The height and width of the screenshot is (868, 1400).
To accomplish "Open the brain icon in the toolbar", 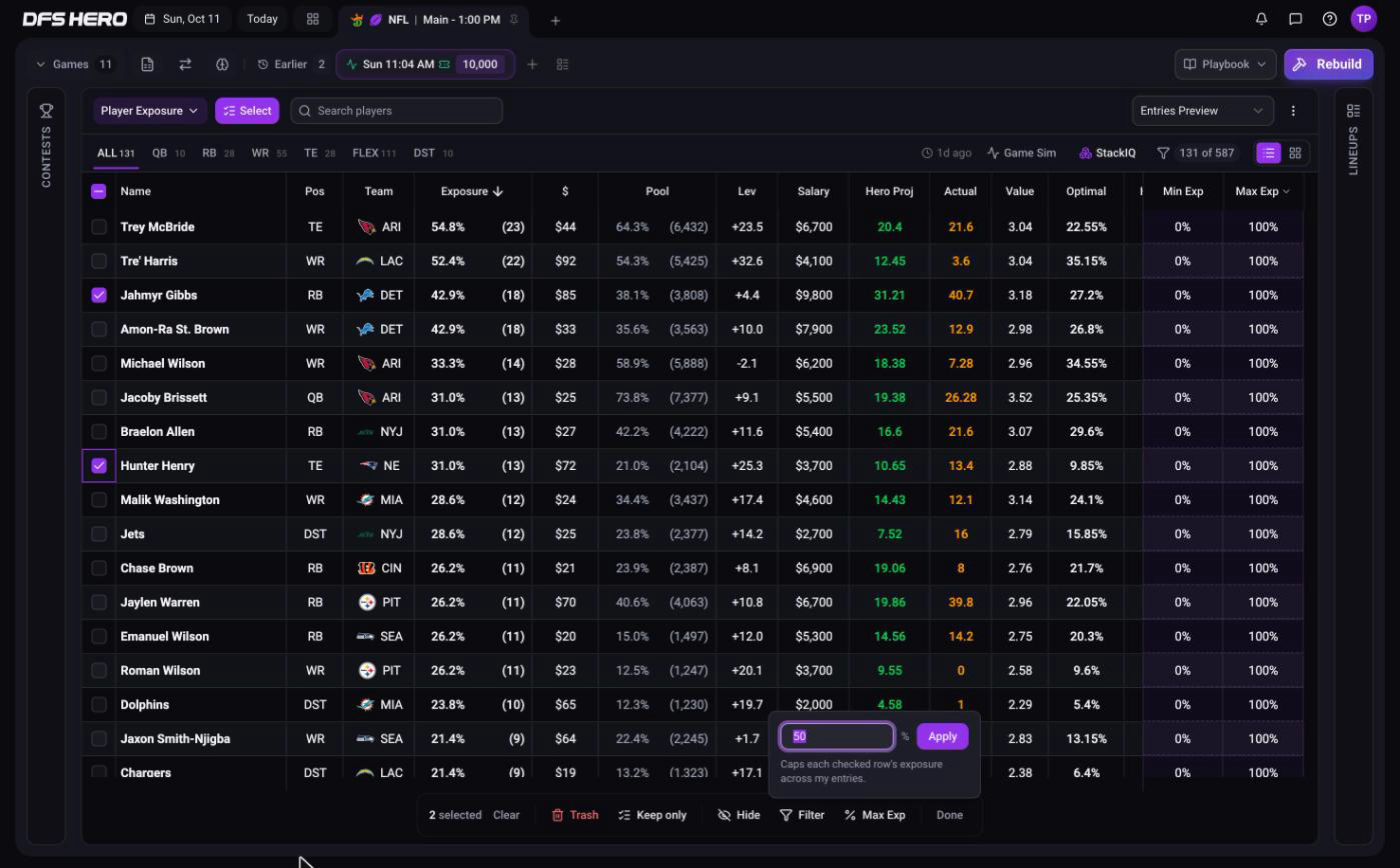I will (x=222, y=64).
